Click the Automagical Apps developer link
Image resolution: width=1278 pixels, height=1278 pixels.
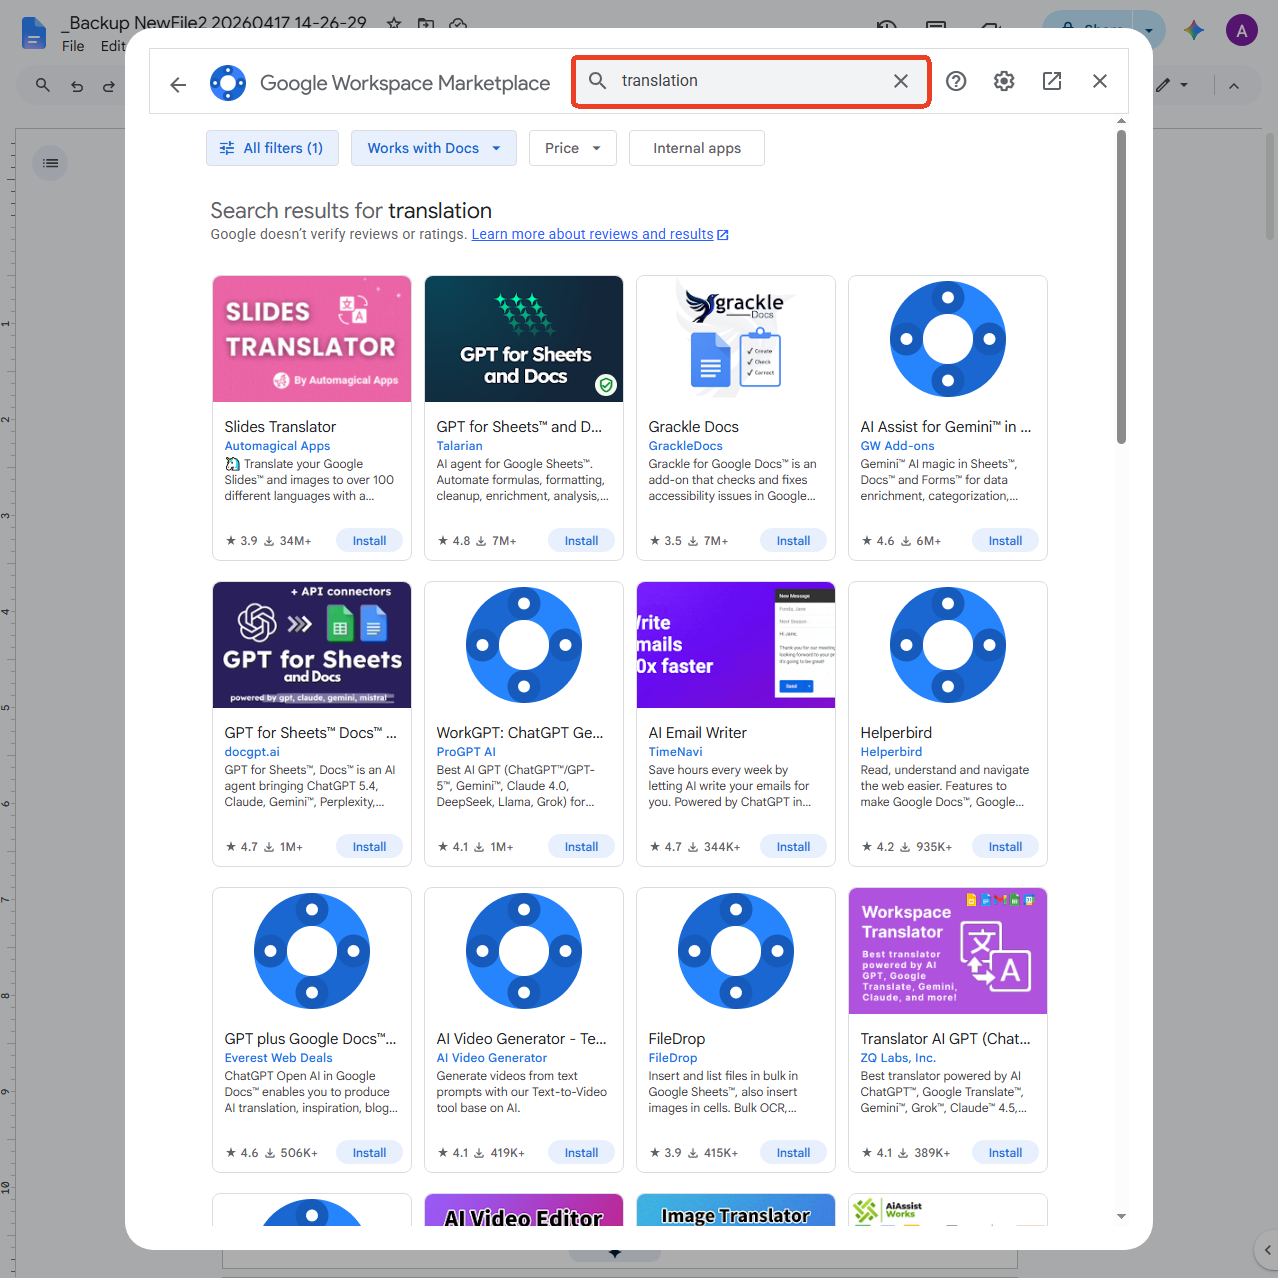click(277, 446)
